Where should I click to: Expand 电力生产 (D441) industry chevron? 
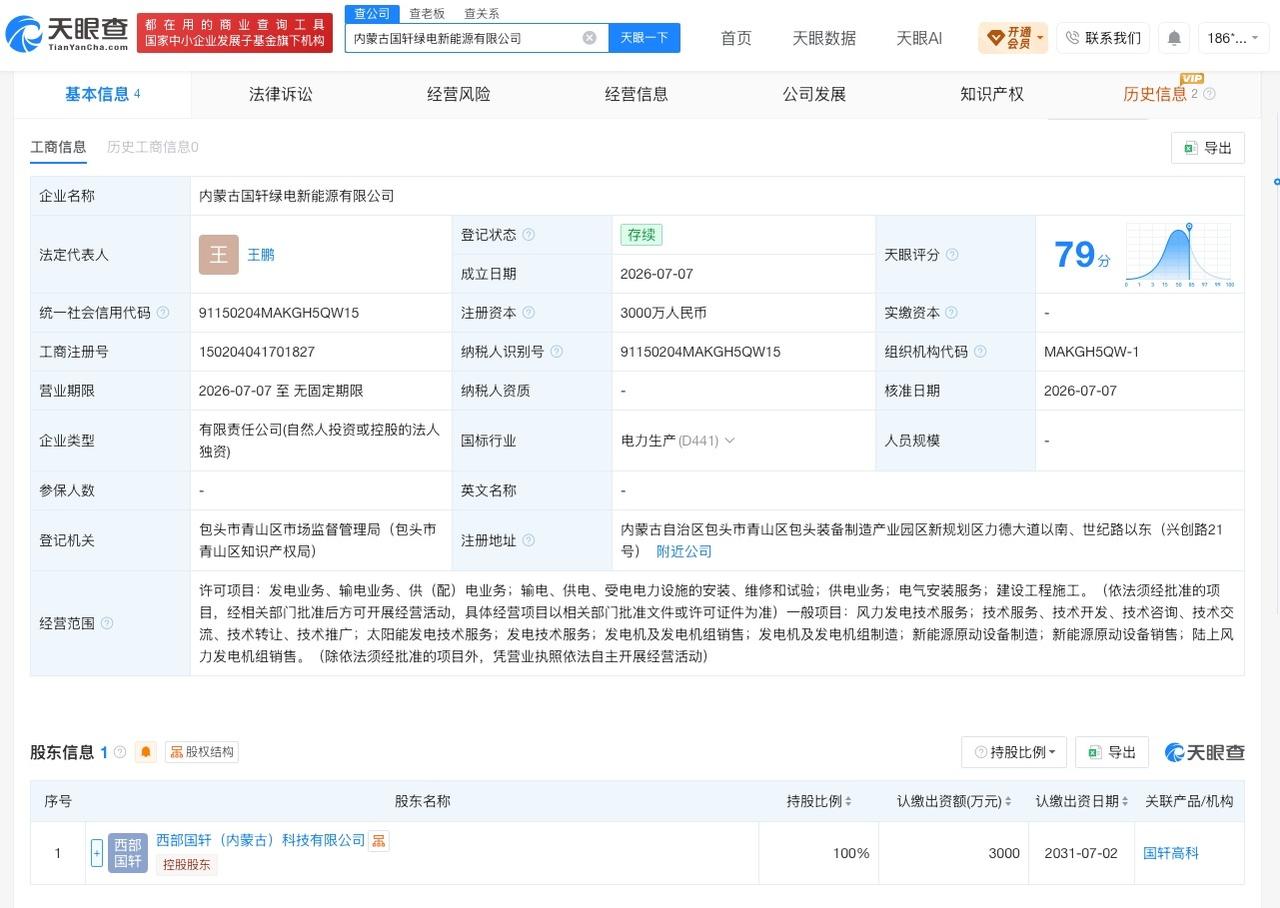coord(729,441)
